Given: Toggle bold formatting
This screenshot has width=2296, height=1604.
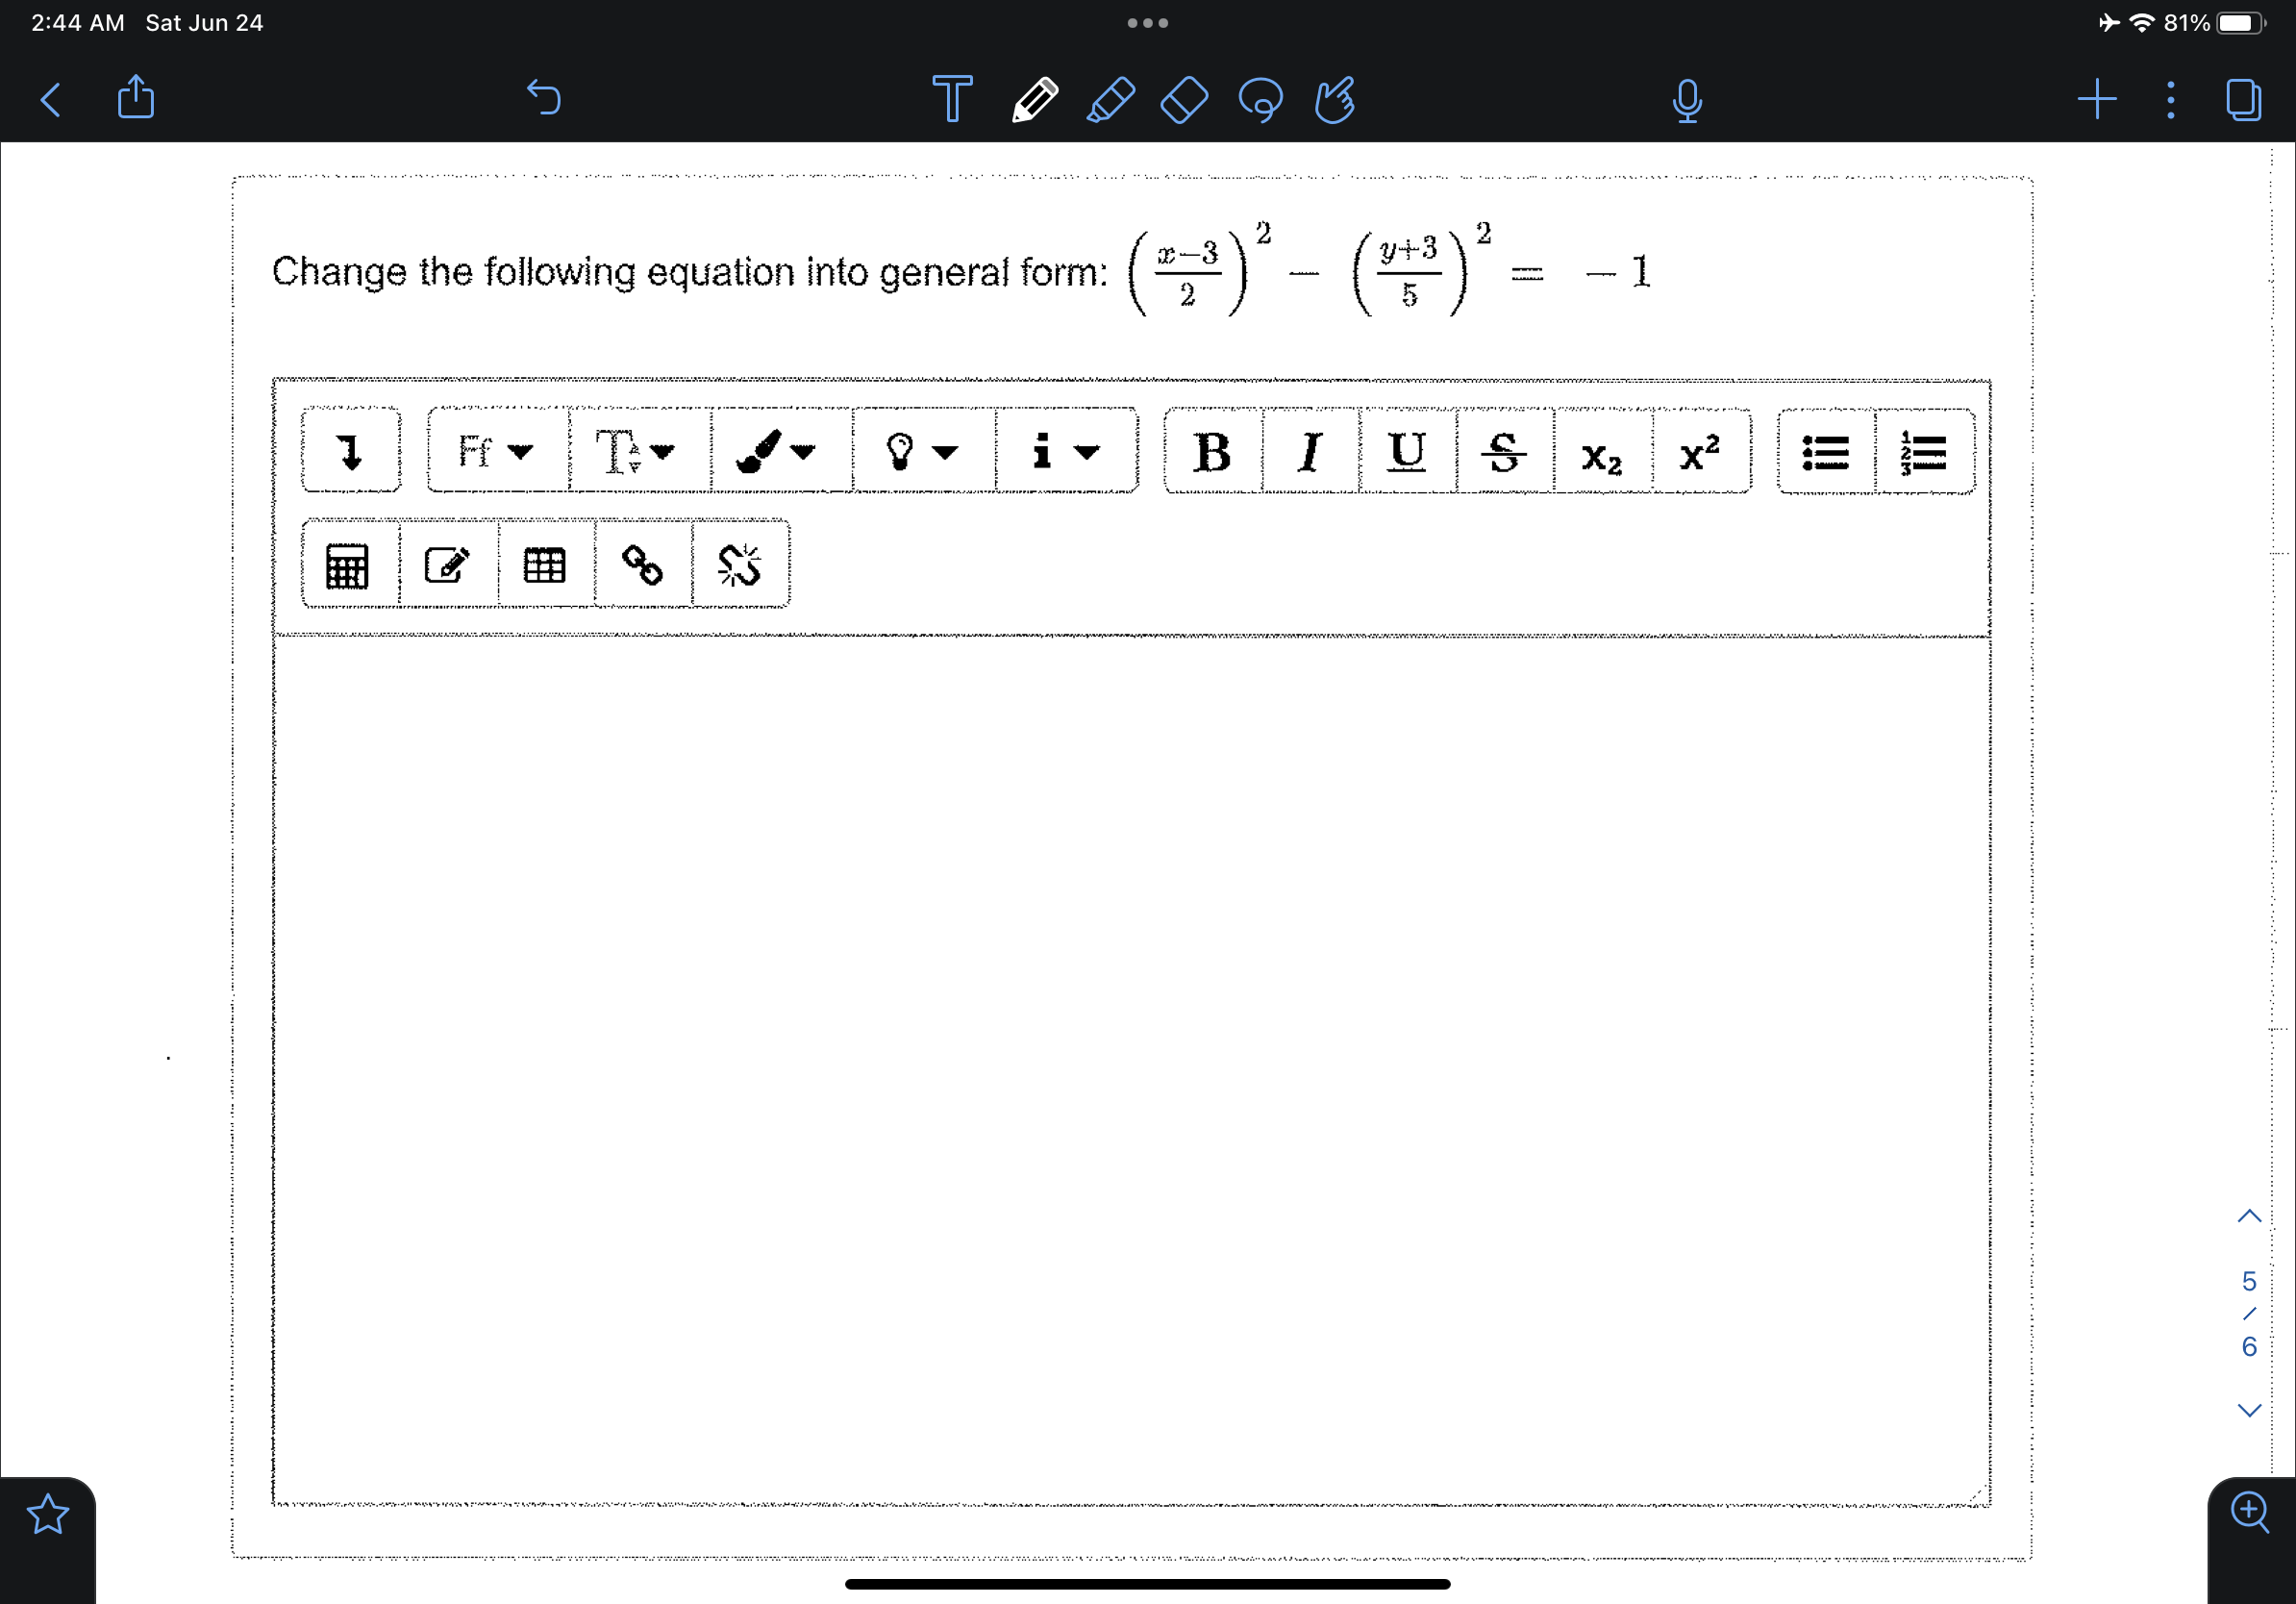Looking at the screenshot, I should pyautogui.click(x=1212, y=453).
